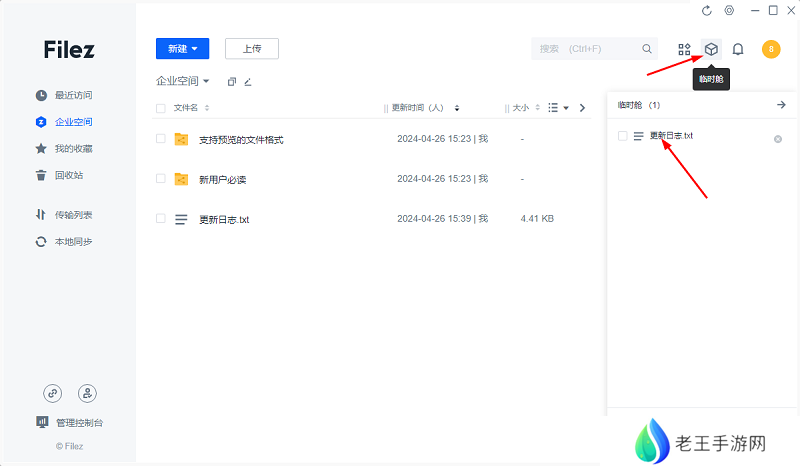Open the notification bell
The height and width of the screenshot is (466, 800).
click(x=738, y=49)
